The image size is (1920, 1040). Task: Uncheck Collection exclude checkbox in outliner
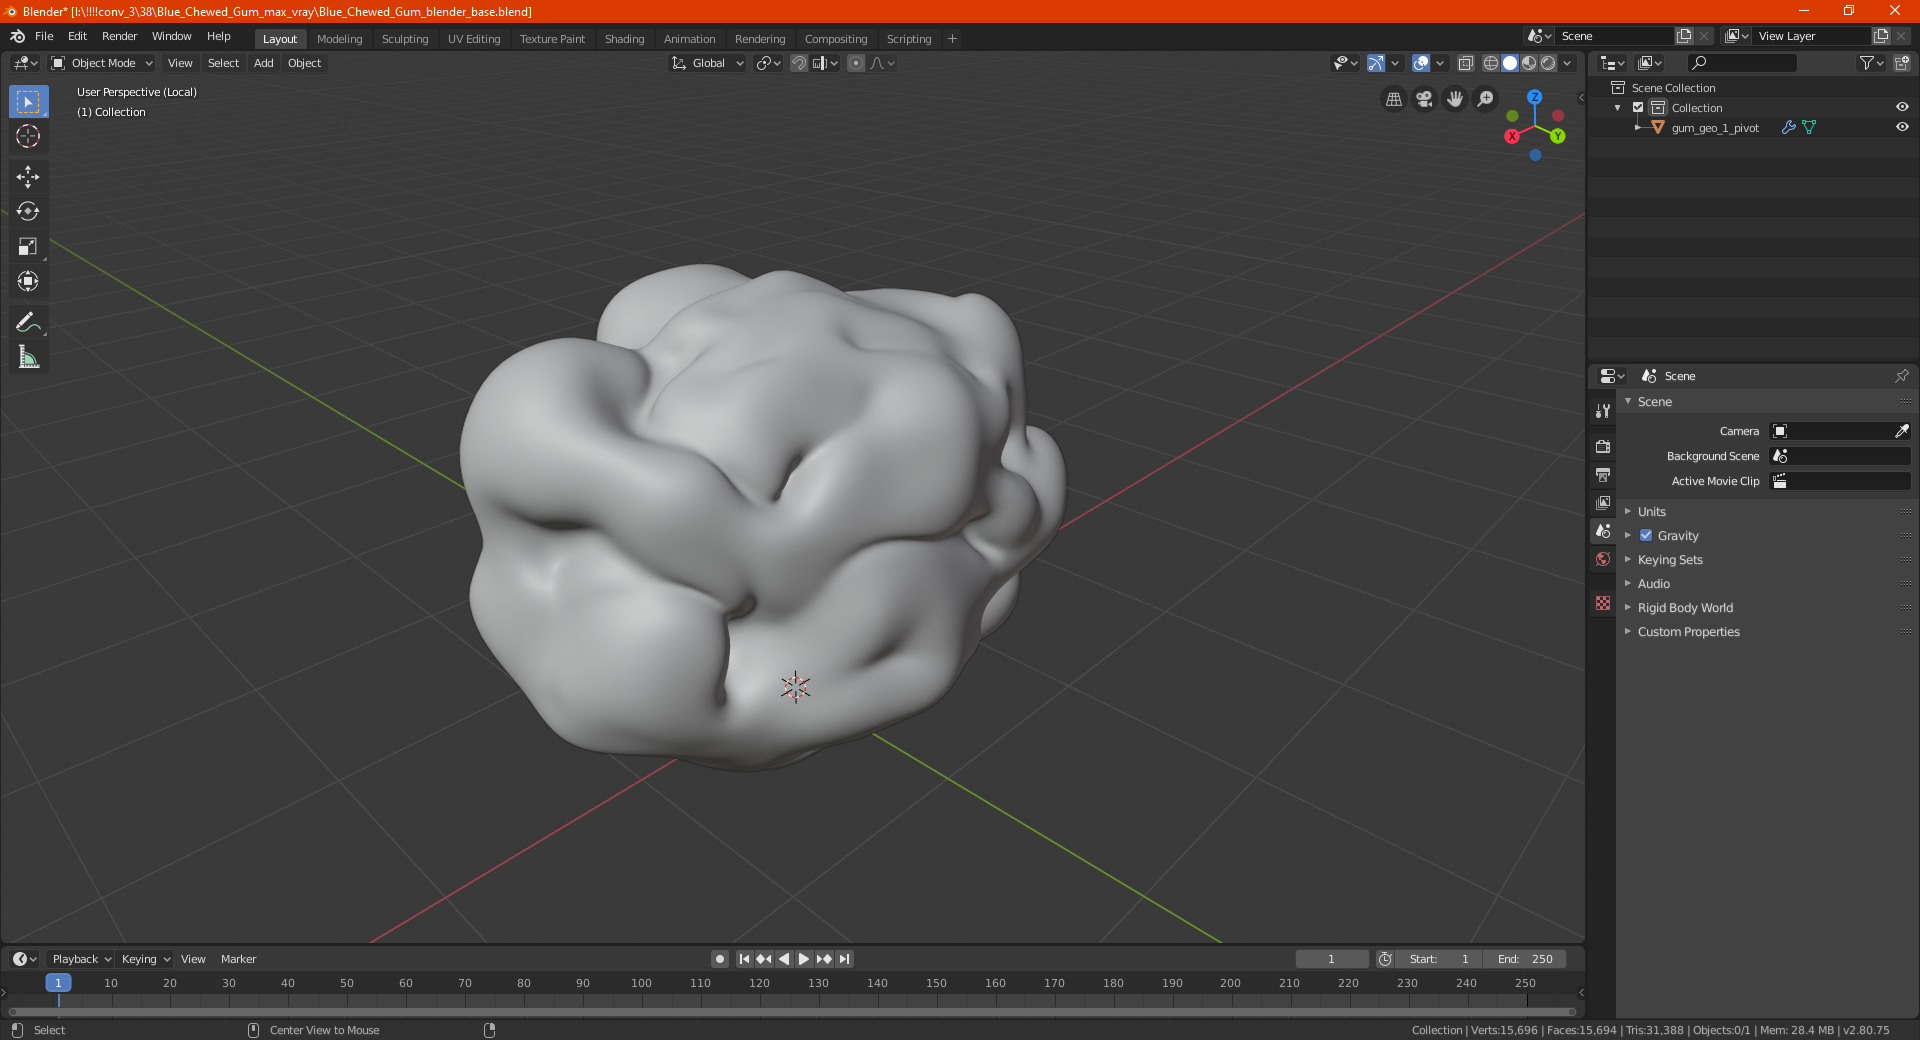point(1638,107)
